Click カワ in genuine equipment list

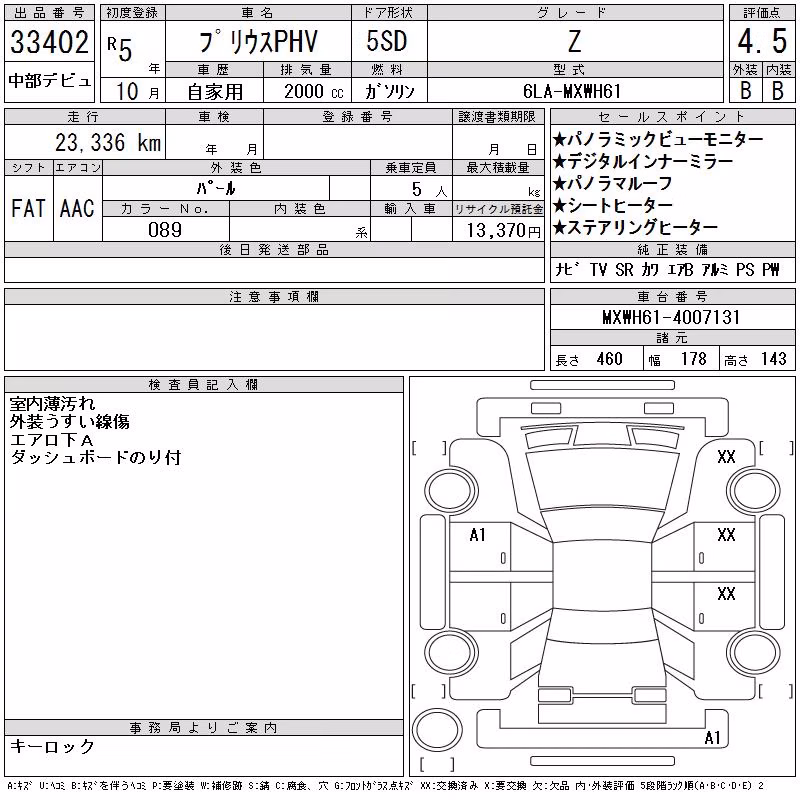649,269
